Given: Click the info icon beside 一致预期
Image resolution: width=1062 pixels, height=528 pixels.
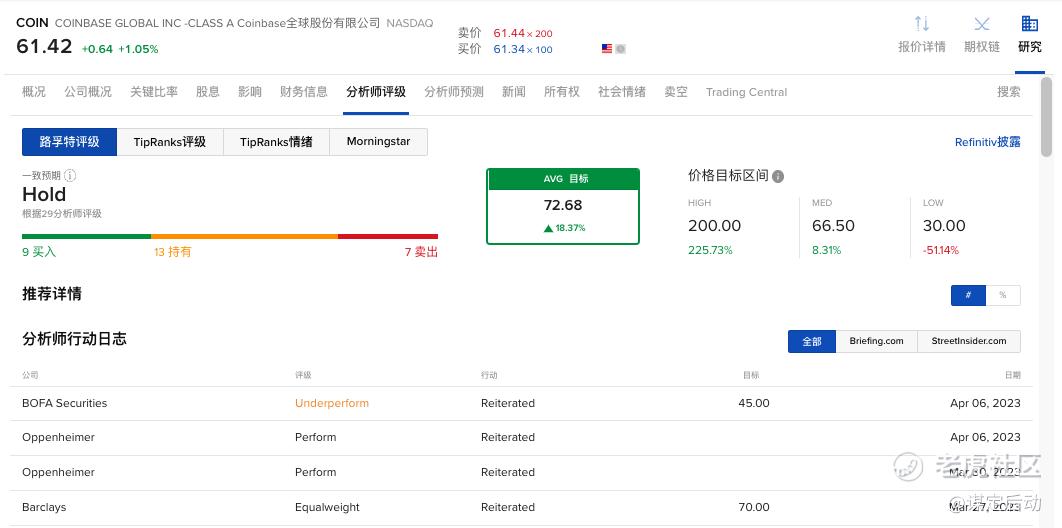Looking at the screenshot, I should 70,175.
